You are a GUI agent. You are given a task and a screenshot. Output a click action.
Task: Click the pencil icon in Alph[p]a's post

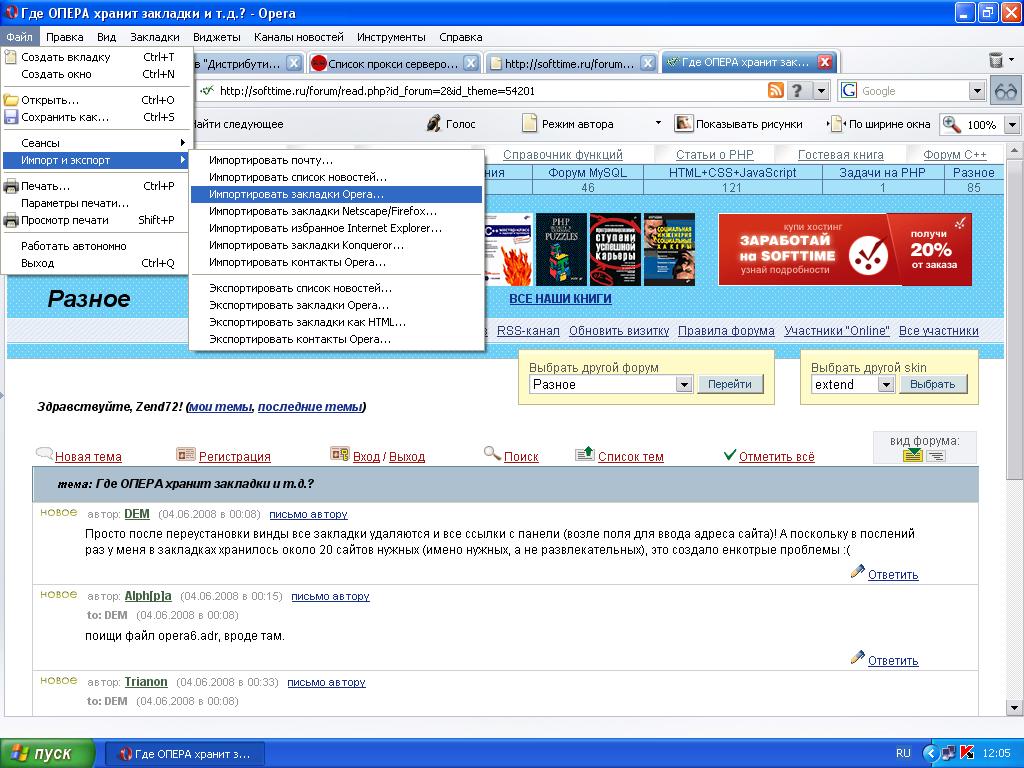point(857,657)
